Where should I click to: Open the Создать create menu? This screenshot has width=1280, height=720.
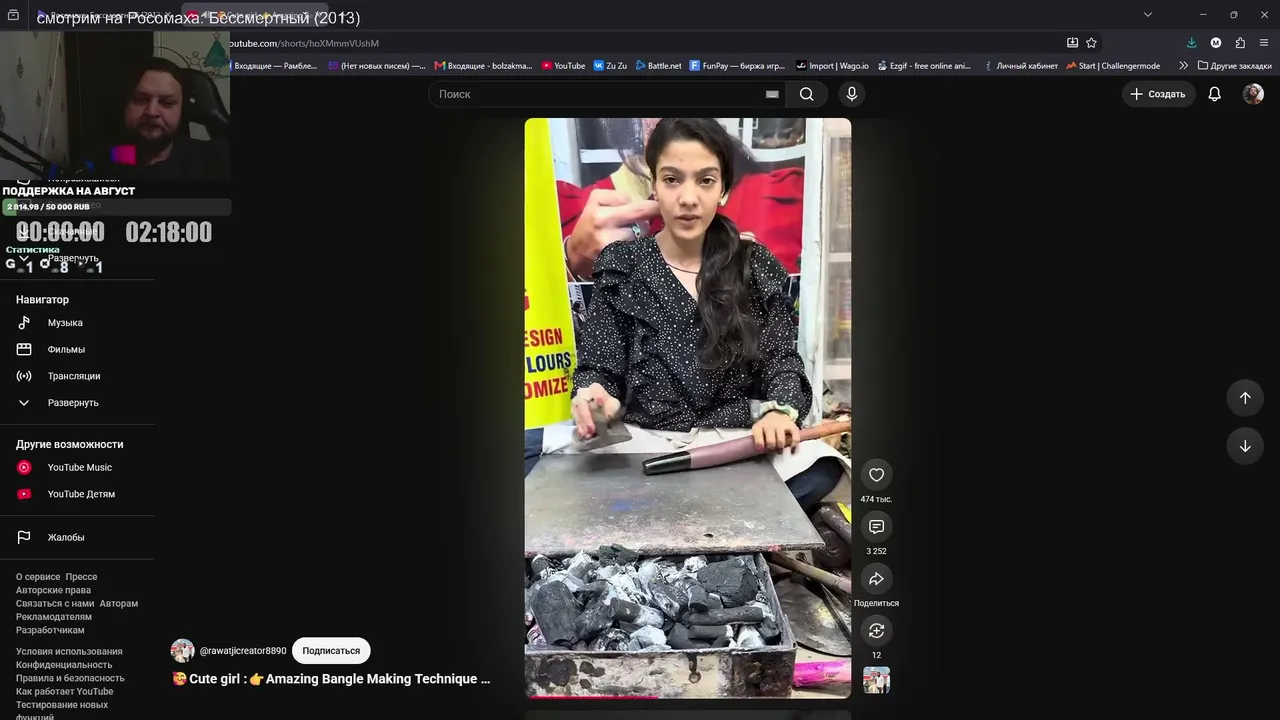click(1158, 94)
